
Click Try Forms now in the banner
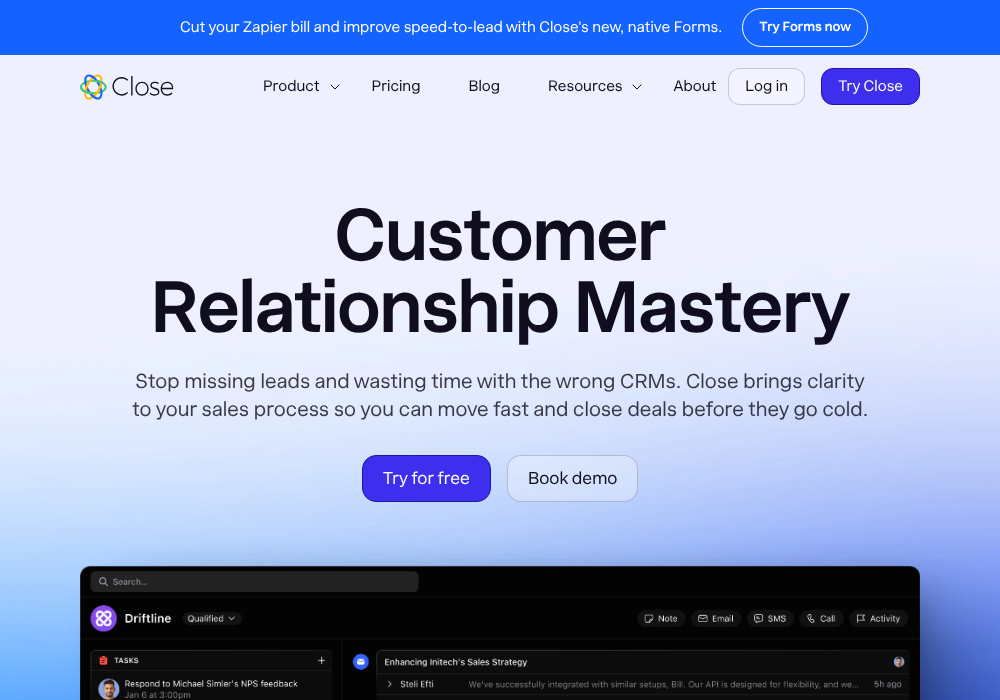point(804,28)
